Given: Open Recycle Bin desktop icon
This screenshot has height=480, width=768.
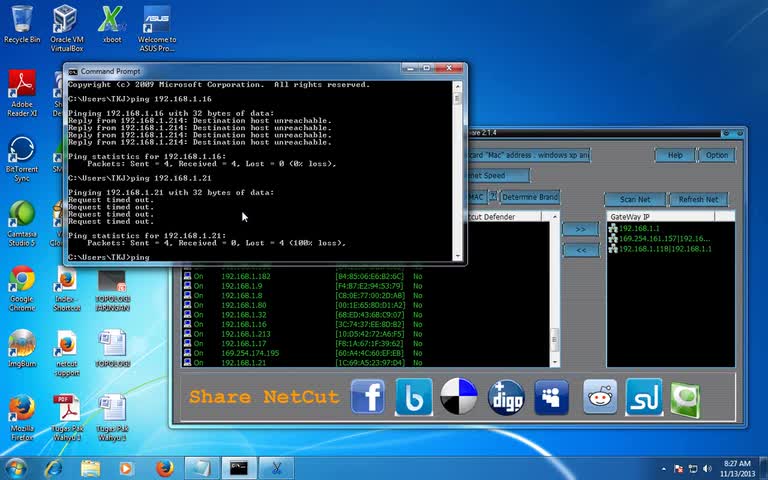Looking at the screenshot, I should point(22,24).
